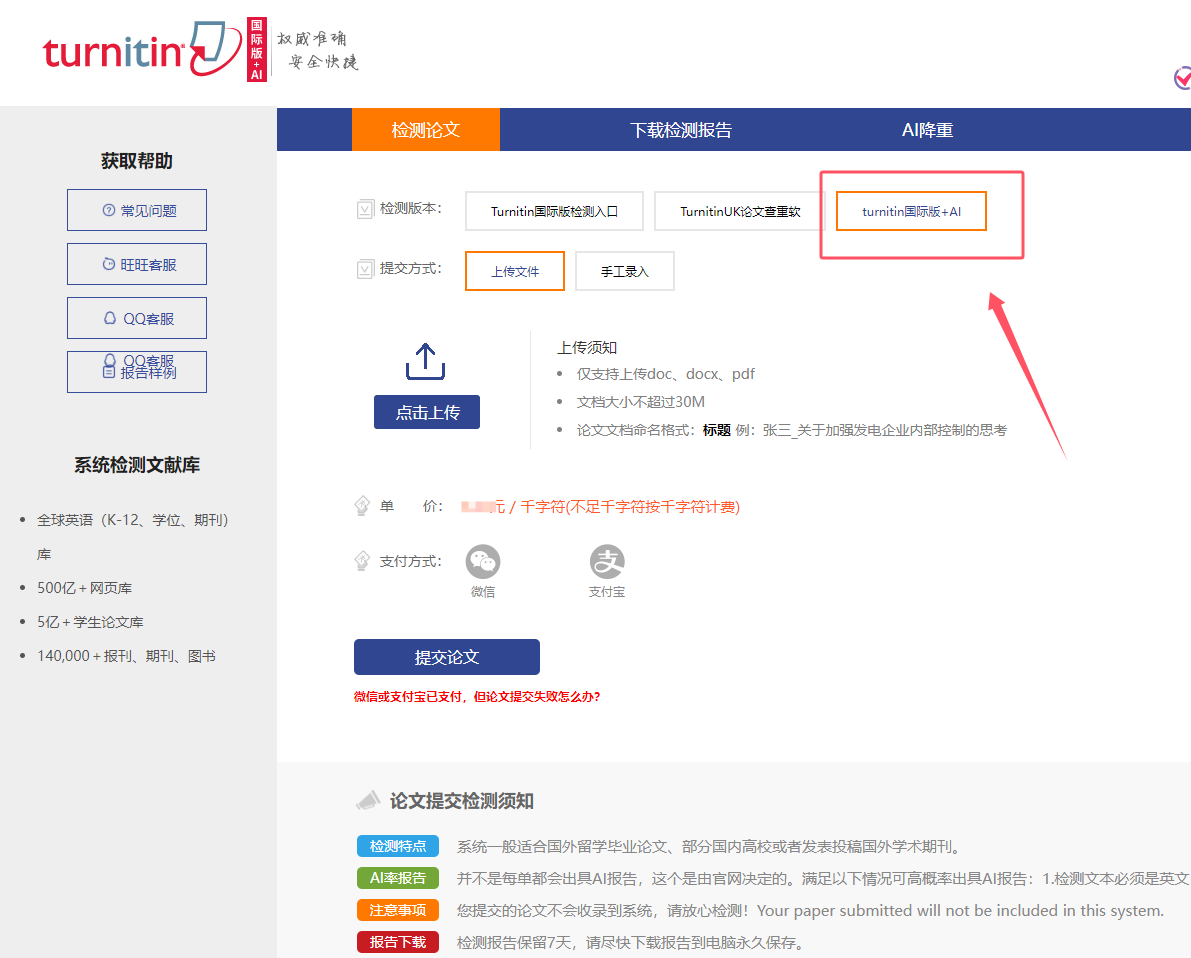The width and height of the screenshot is (1191, 958).
Task: Click the 单价 tag icon
Action: pyautogui.click(x=362, y=506)
